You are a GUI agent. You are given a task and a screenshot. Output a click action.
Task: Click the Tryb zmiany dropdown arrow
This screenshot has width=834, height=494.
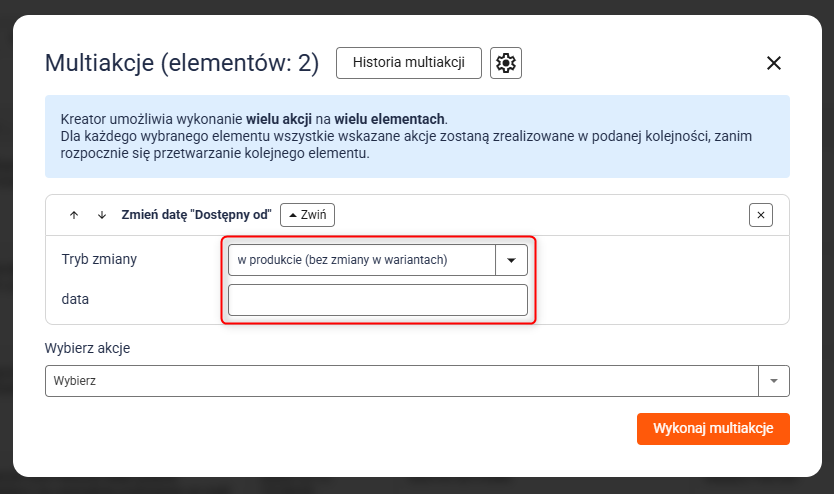(x=511, y=260)
